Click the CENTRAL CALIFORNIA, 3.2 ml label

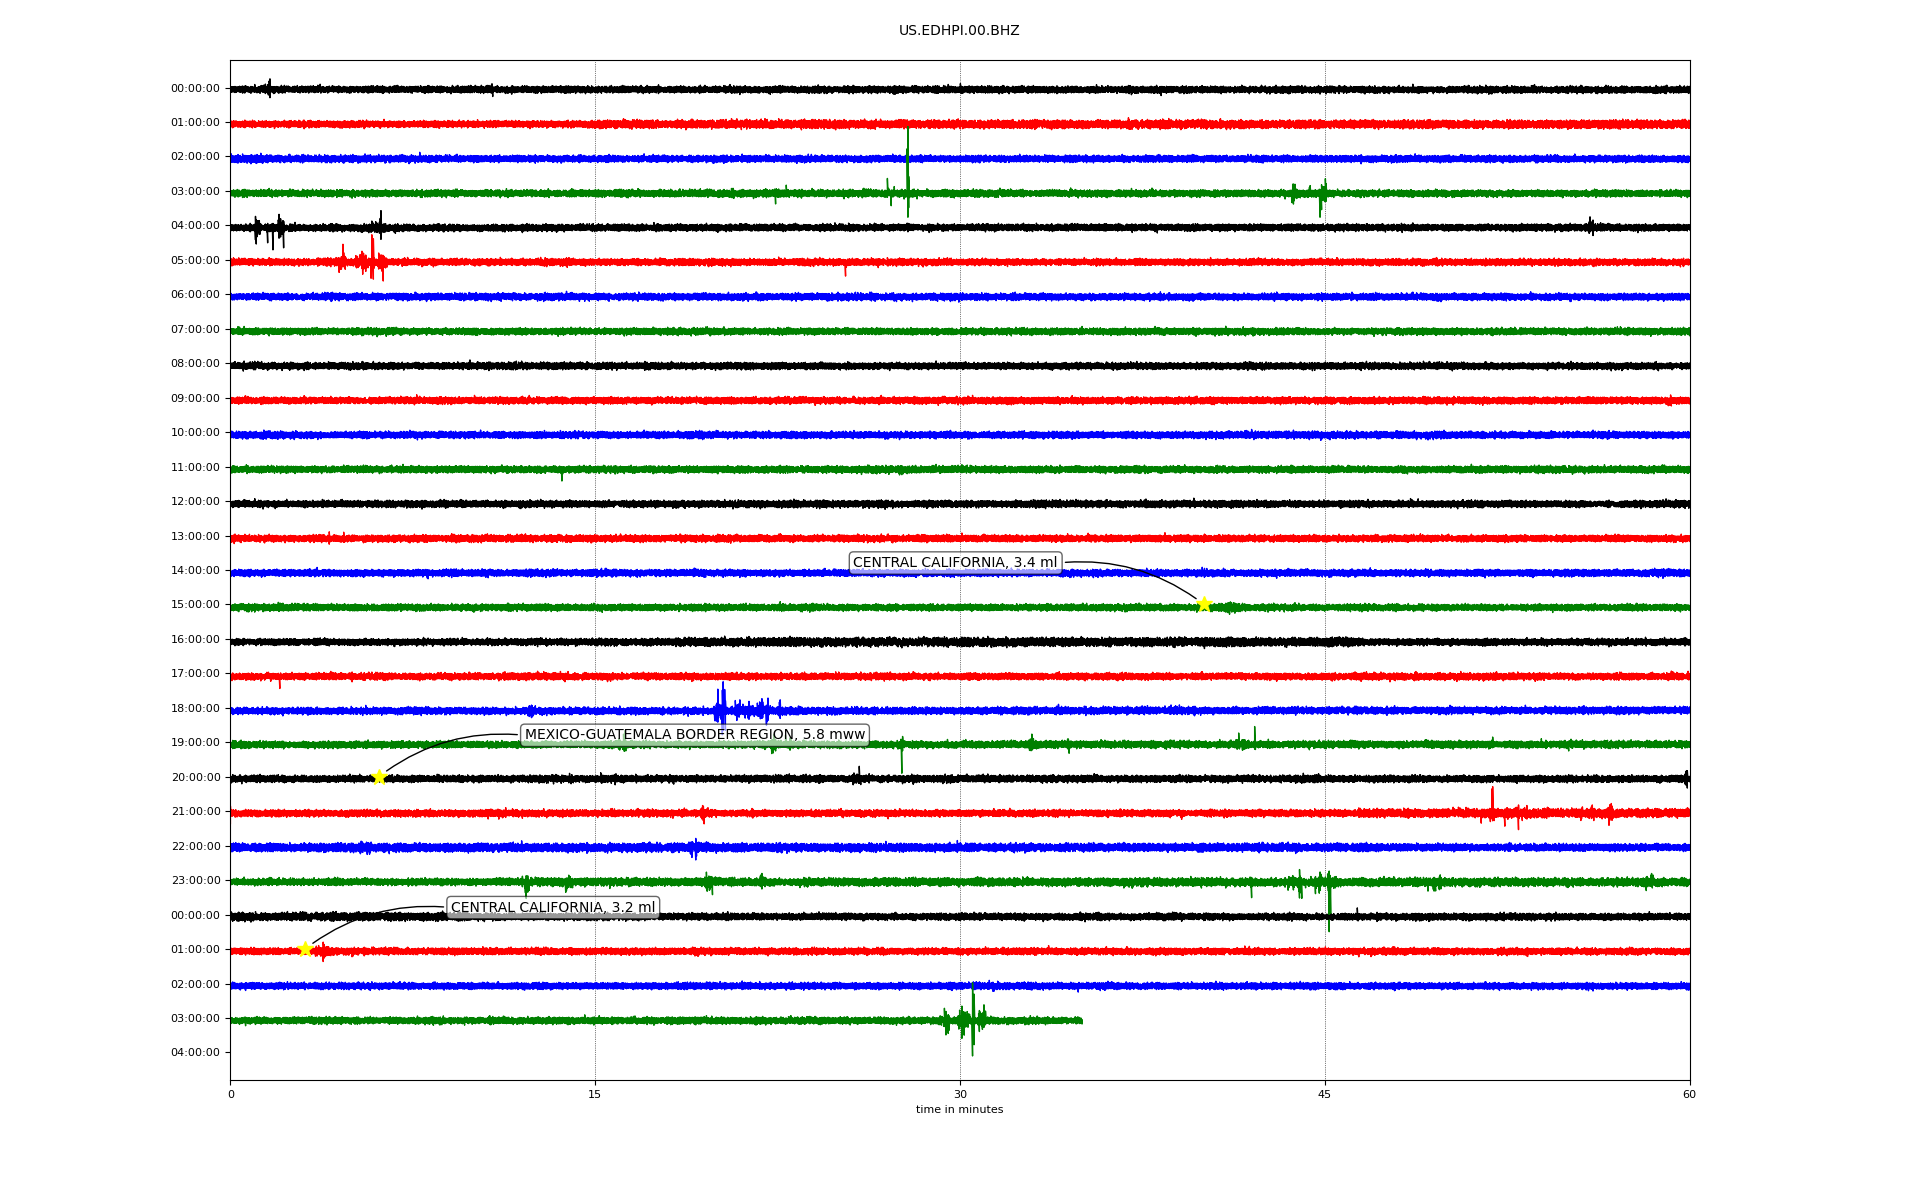tap(553, 908)
